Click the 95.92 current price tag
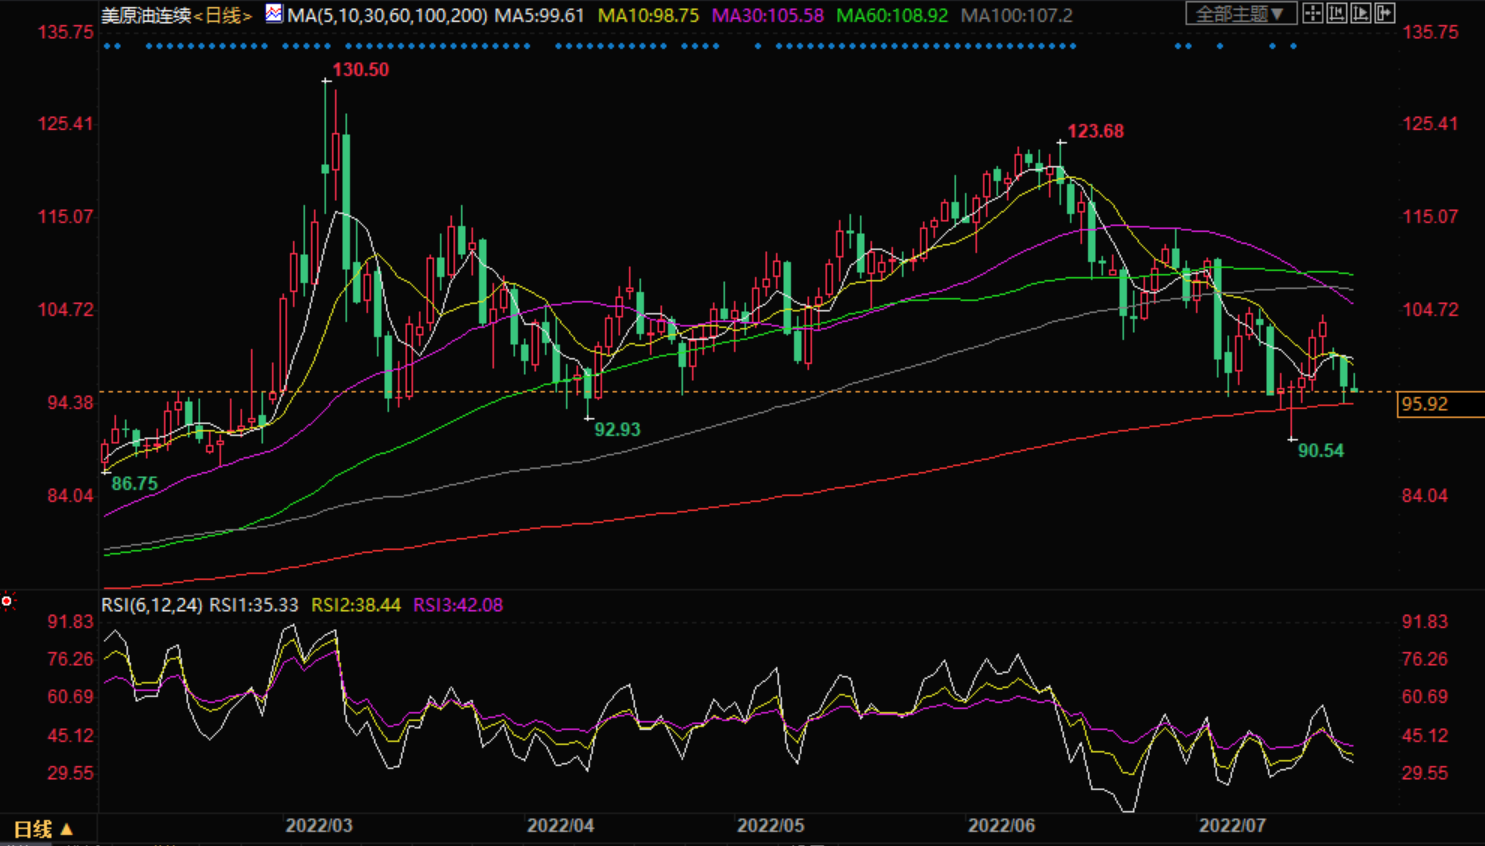1485x846 pixels. pyautogui.click(x=1425, y=404)
